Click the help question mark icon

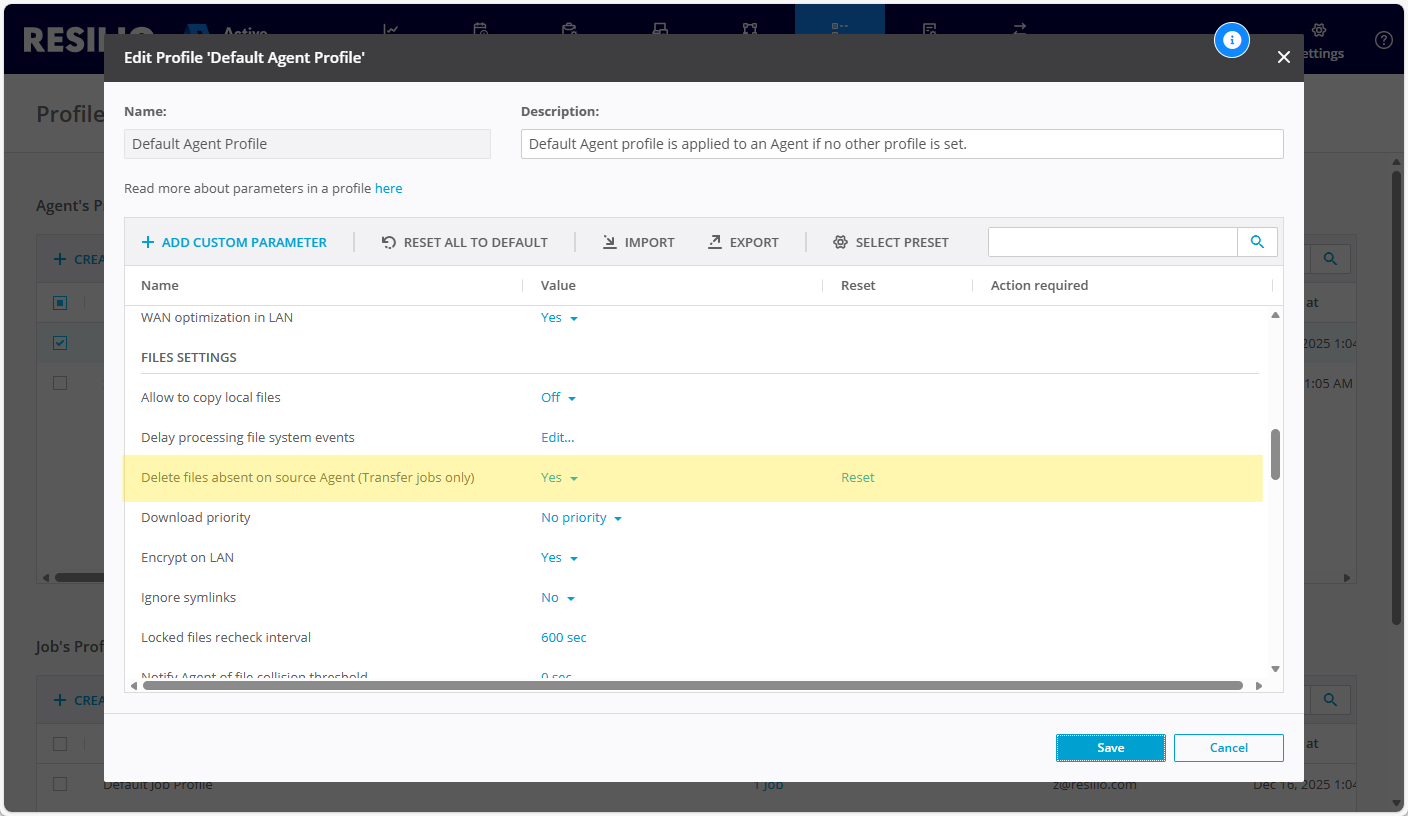[1384, 40]
